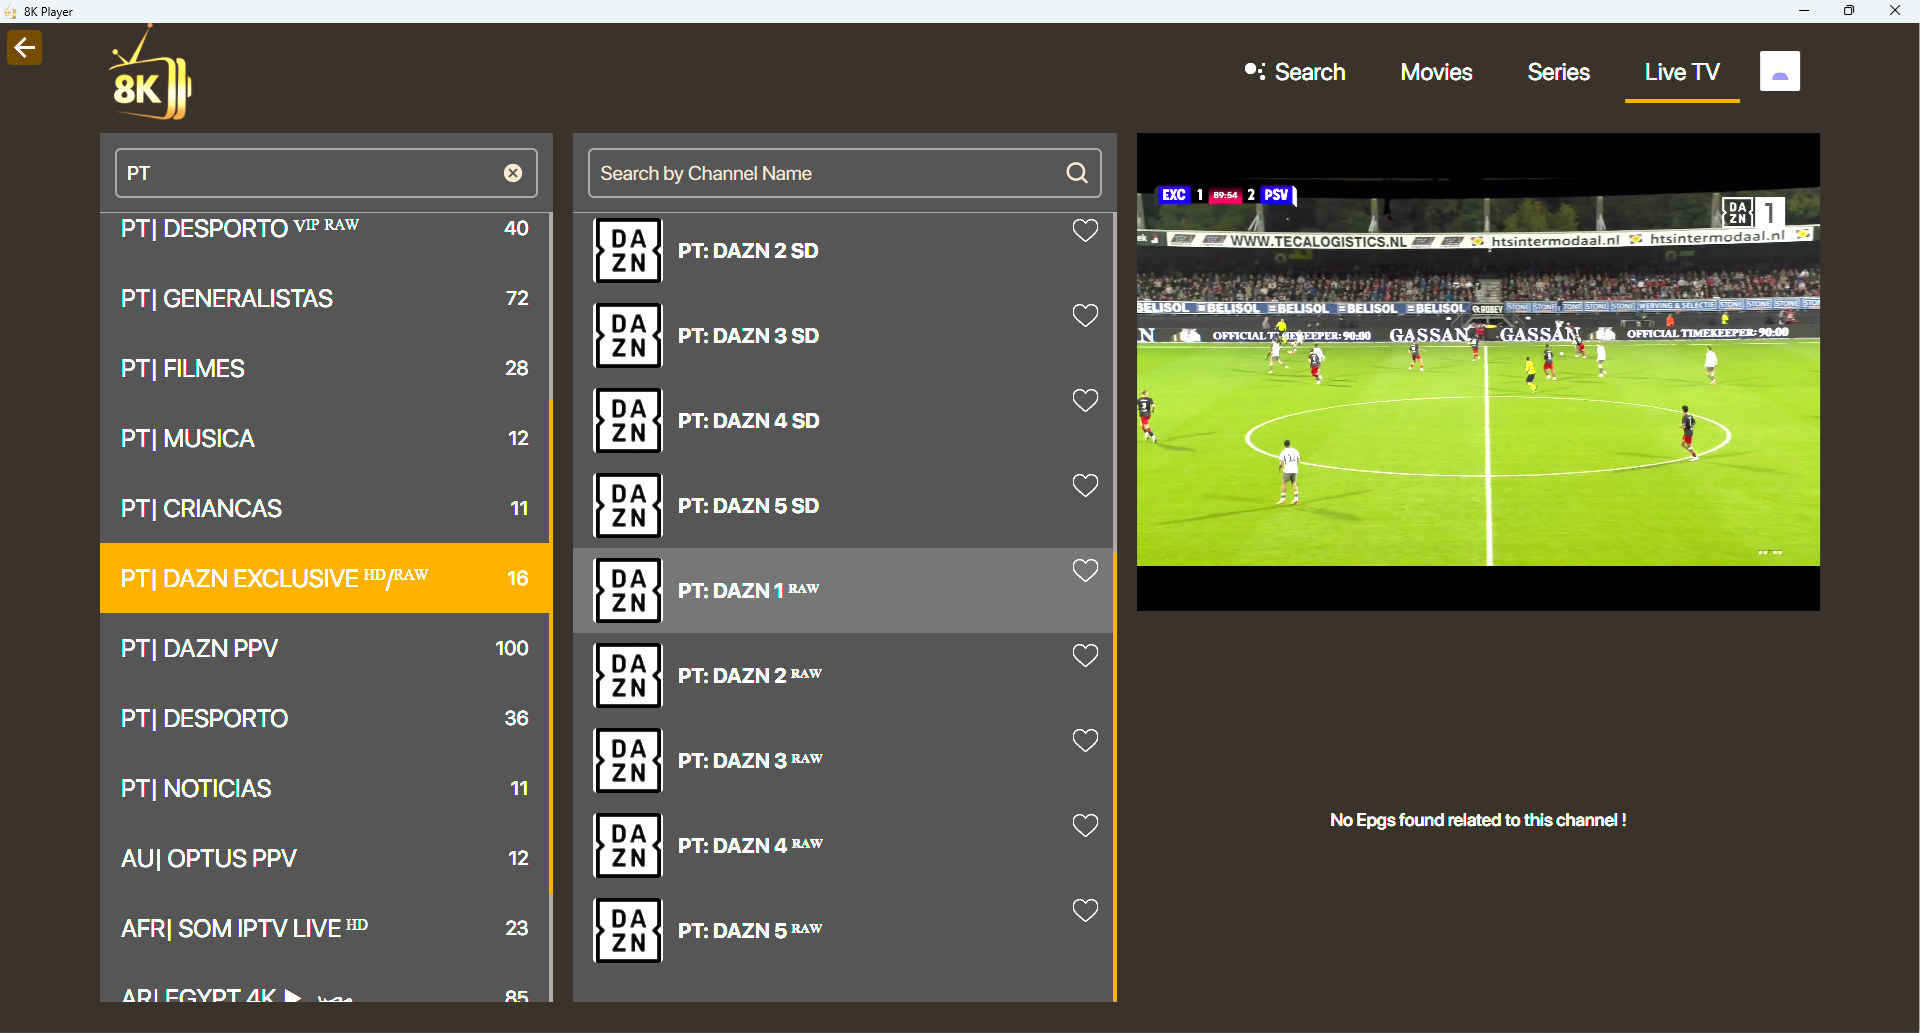The width and height of the screenshot is (1920, 1033).
Task: Go back using the arrow button
Action: [25, 47]
